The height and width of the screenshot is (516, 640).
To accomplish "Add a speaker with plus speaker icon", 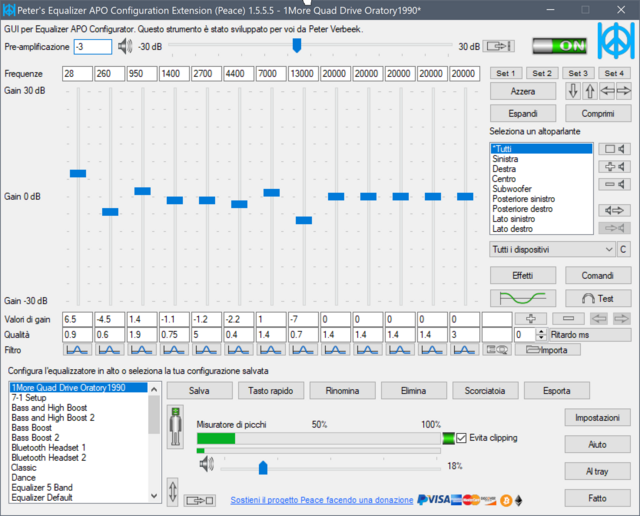I will tap(614, 167).
